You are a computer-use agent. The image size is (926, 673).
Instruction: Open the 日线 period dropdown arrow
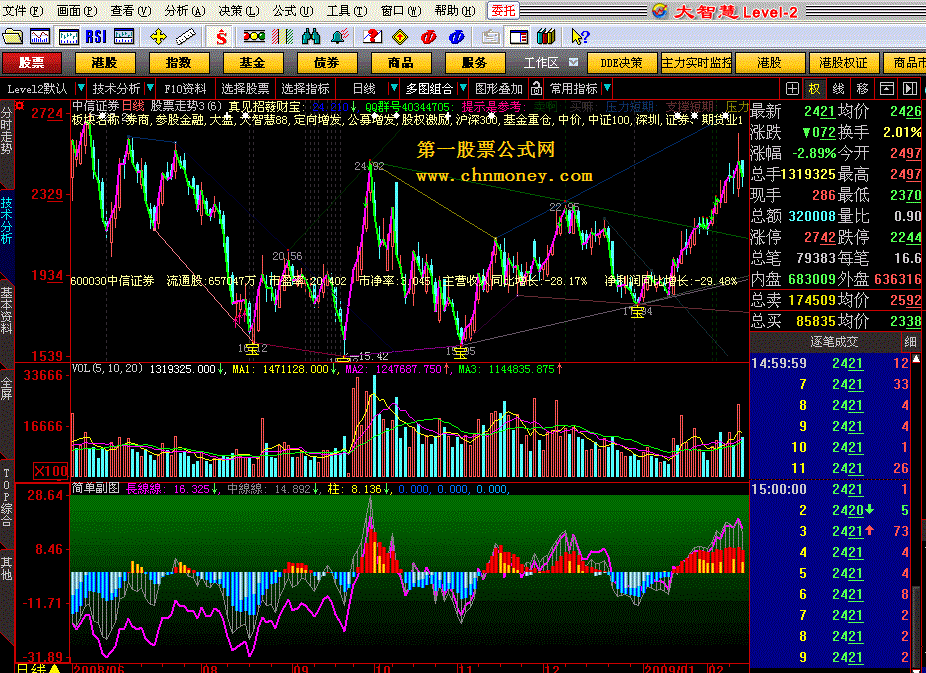393,89
